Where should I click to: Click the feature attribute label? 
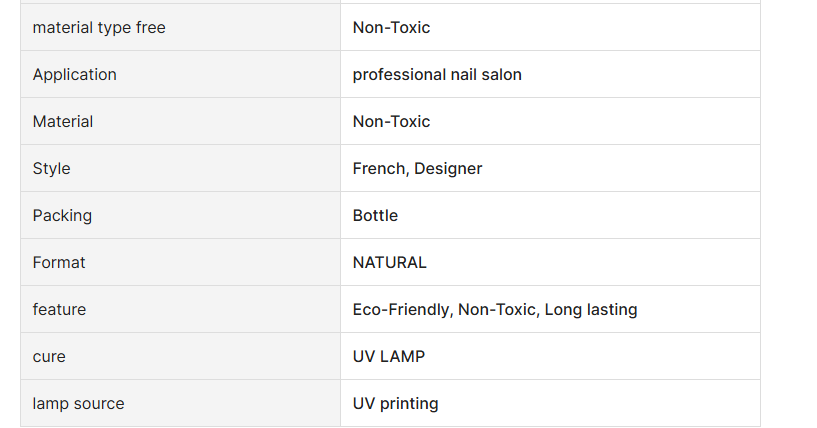click(59, 309)
